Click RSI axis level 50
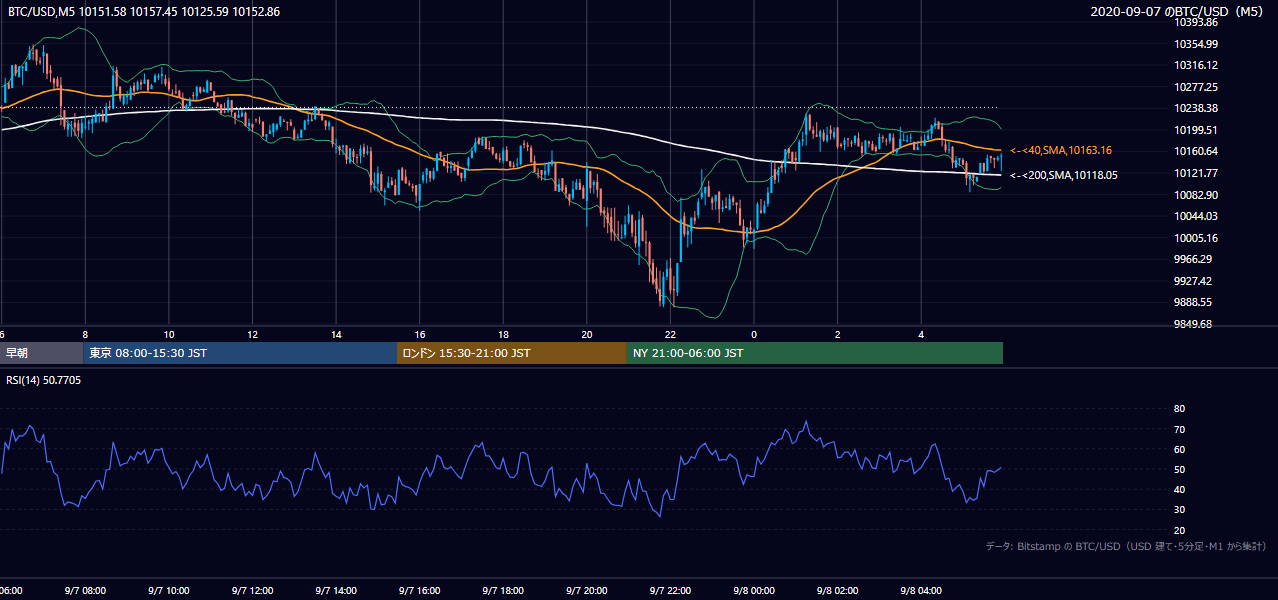Screen dimensions: 1278x600 click(x=1180, y=469)
